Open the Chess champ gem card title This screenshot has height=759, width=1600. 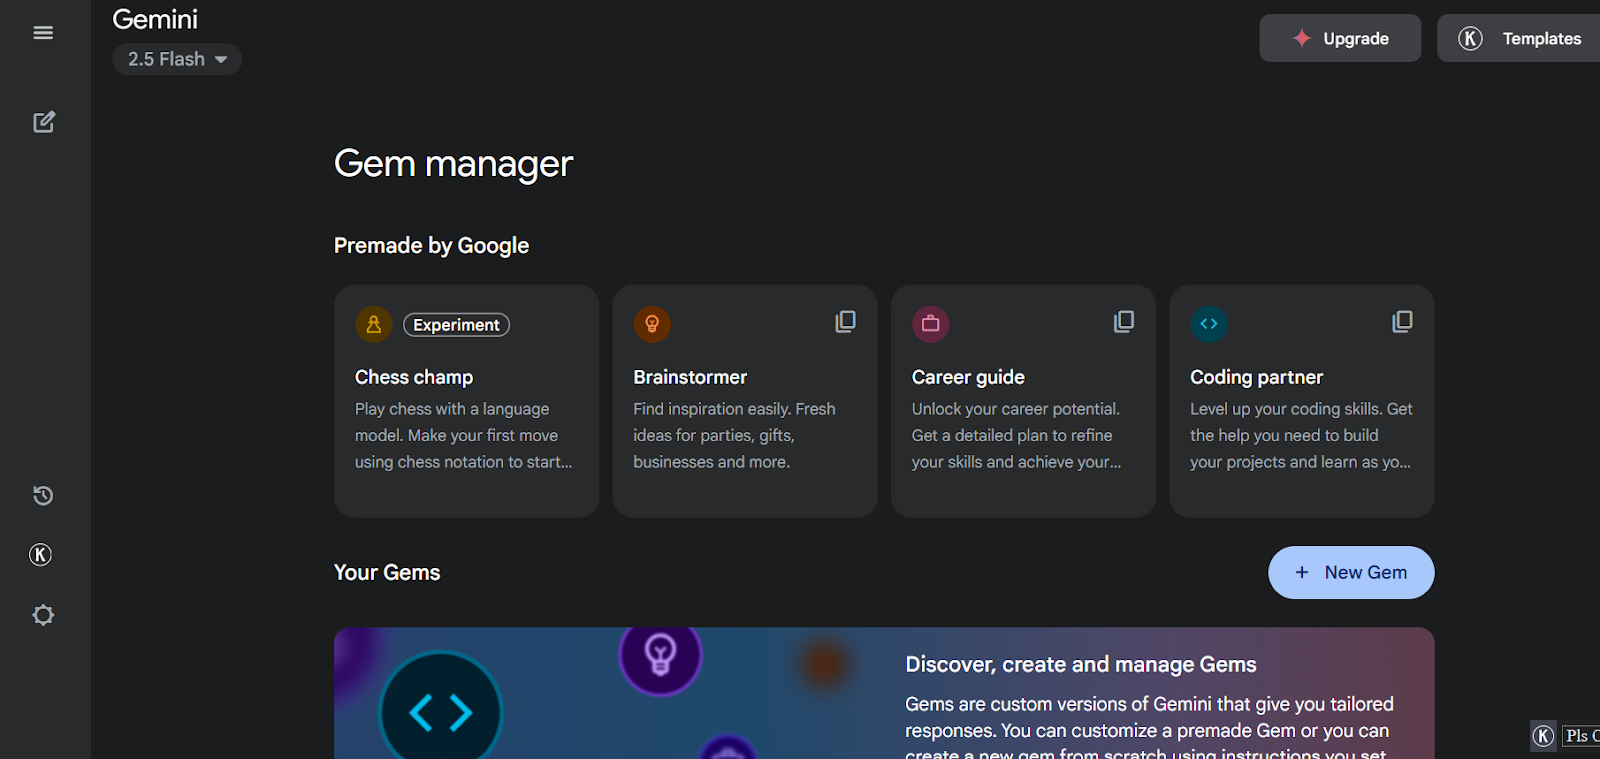point(414,377)
